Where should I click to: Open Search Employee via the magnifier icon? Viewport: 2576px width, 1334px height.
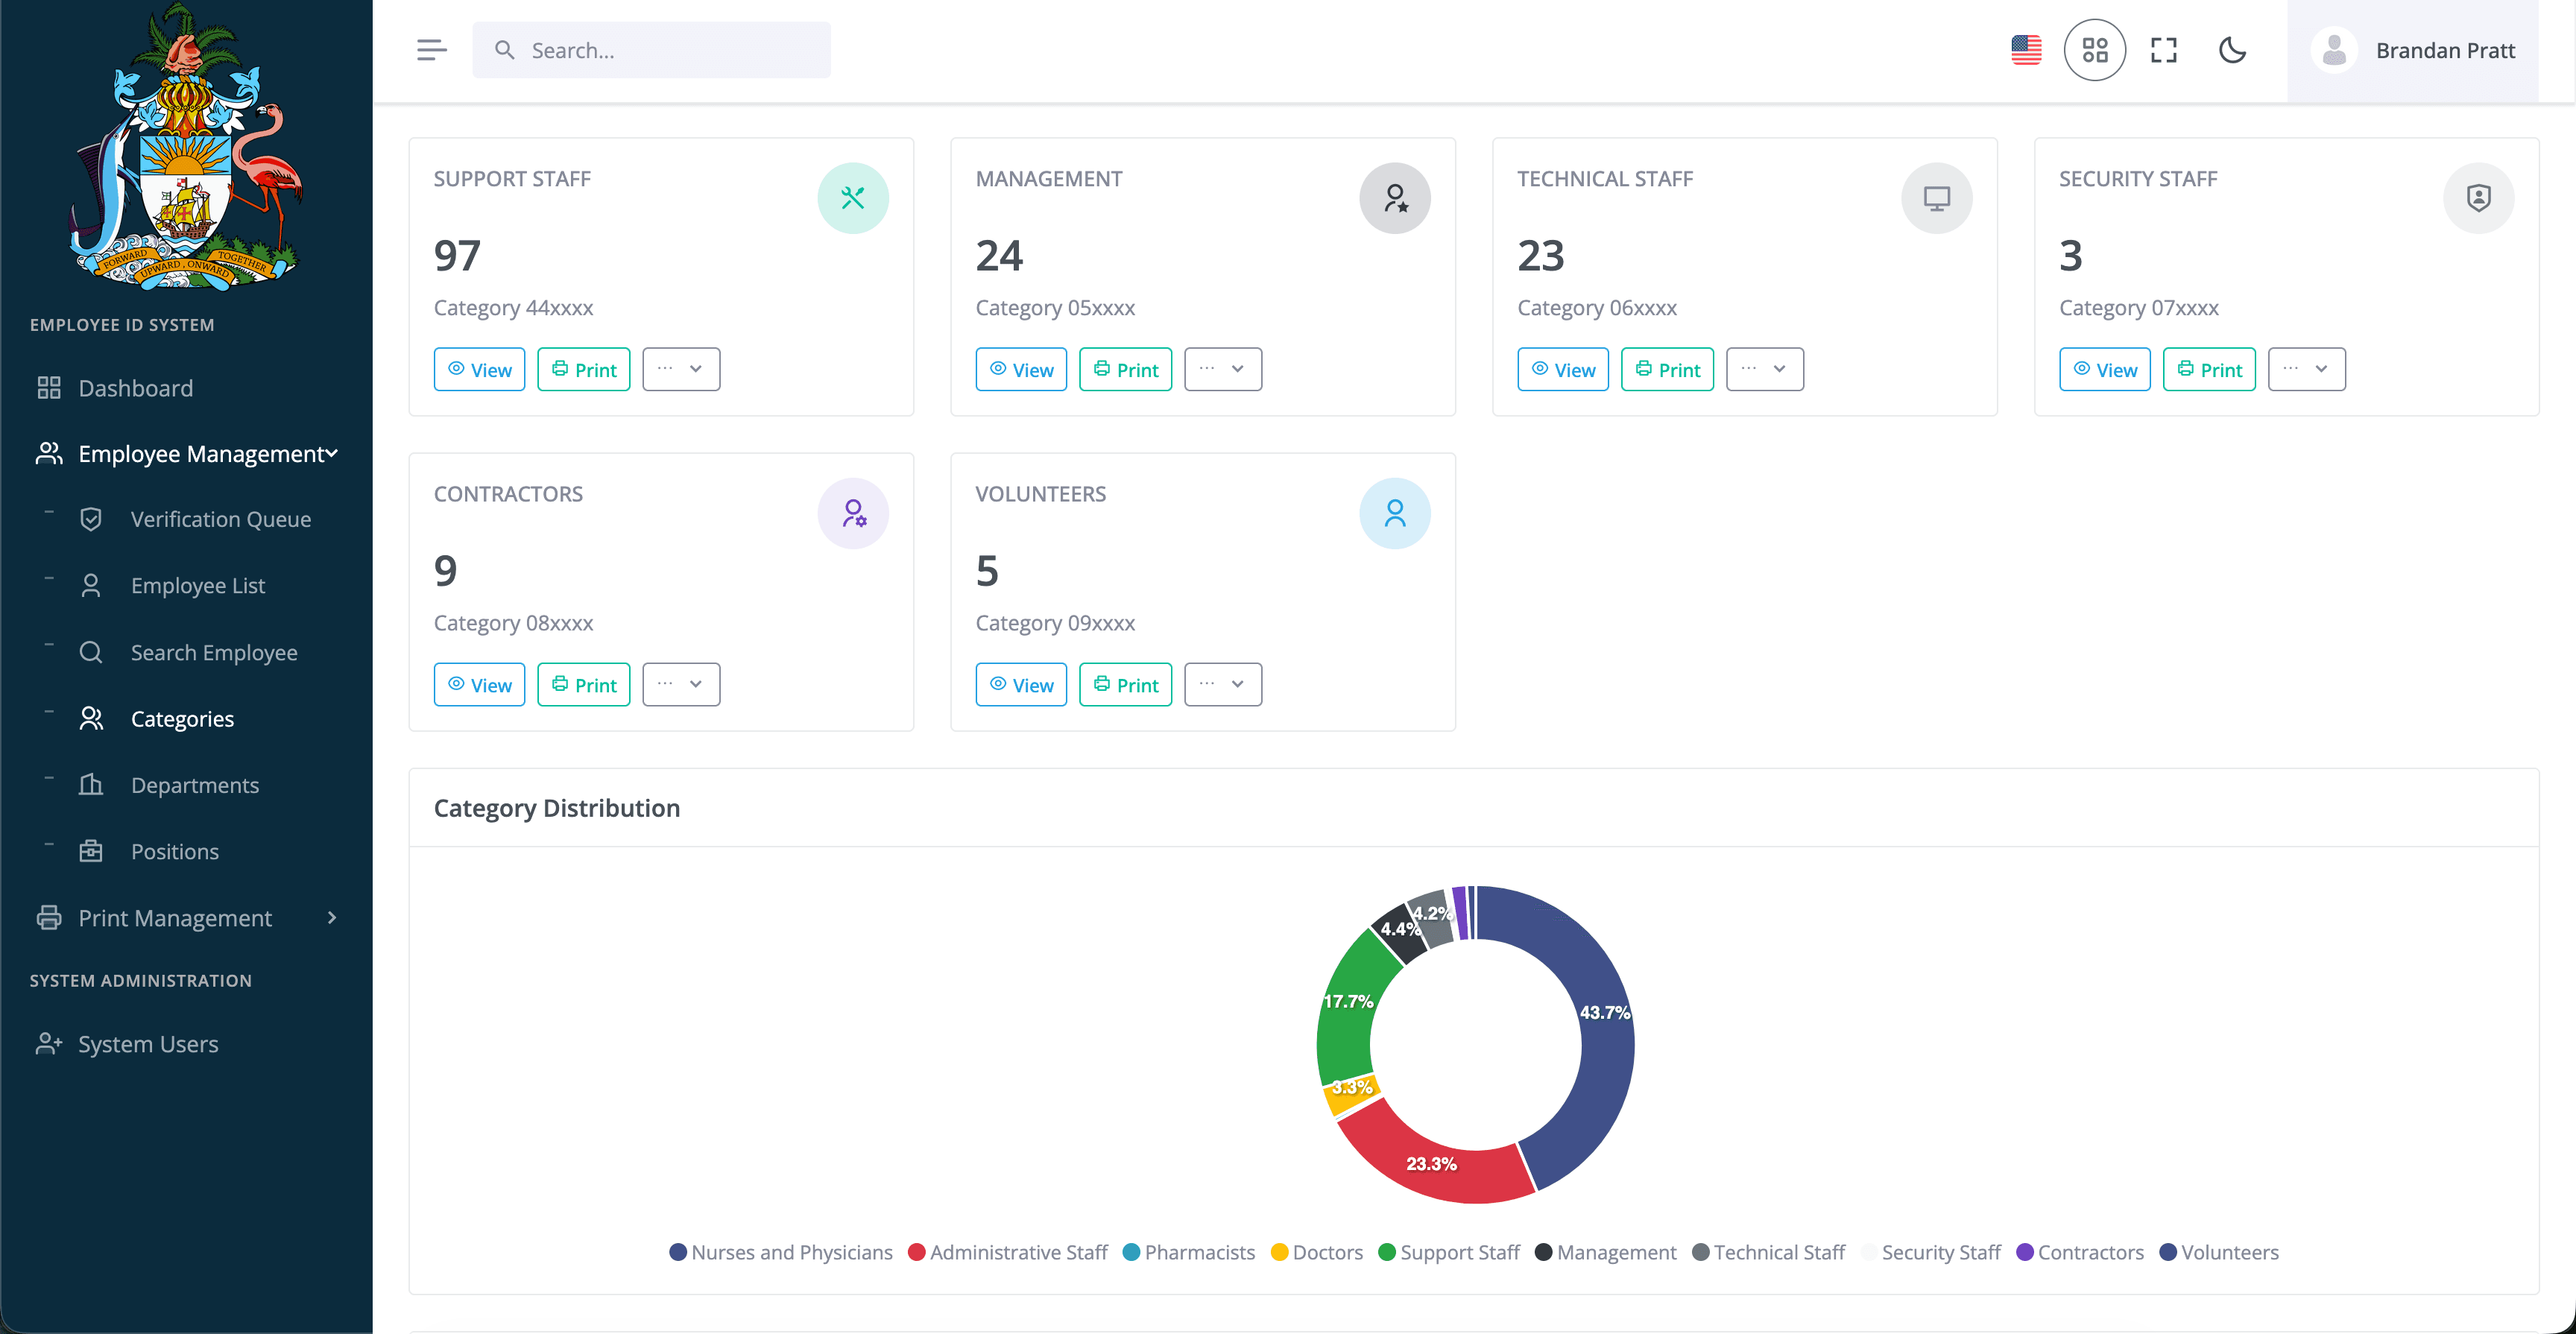[x=92, y=652]
